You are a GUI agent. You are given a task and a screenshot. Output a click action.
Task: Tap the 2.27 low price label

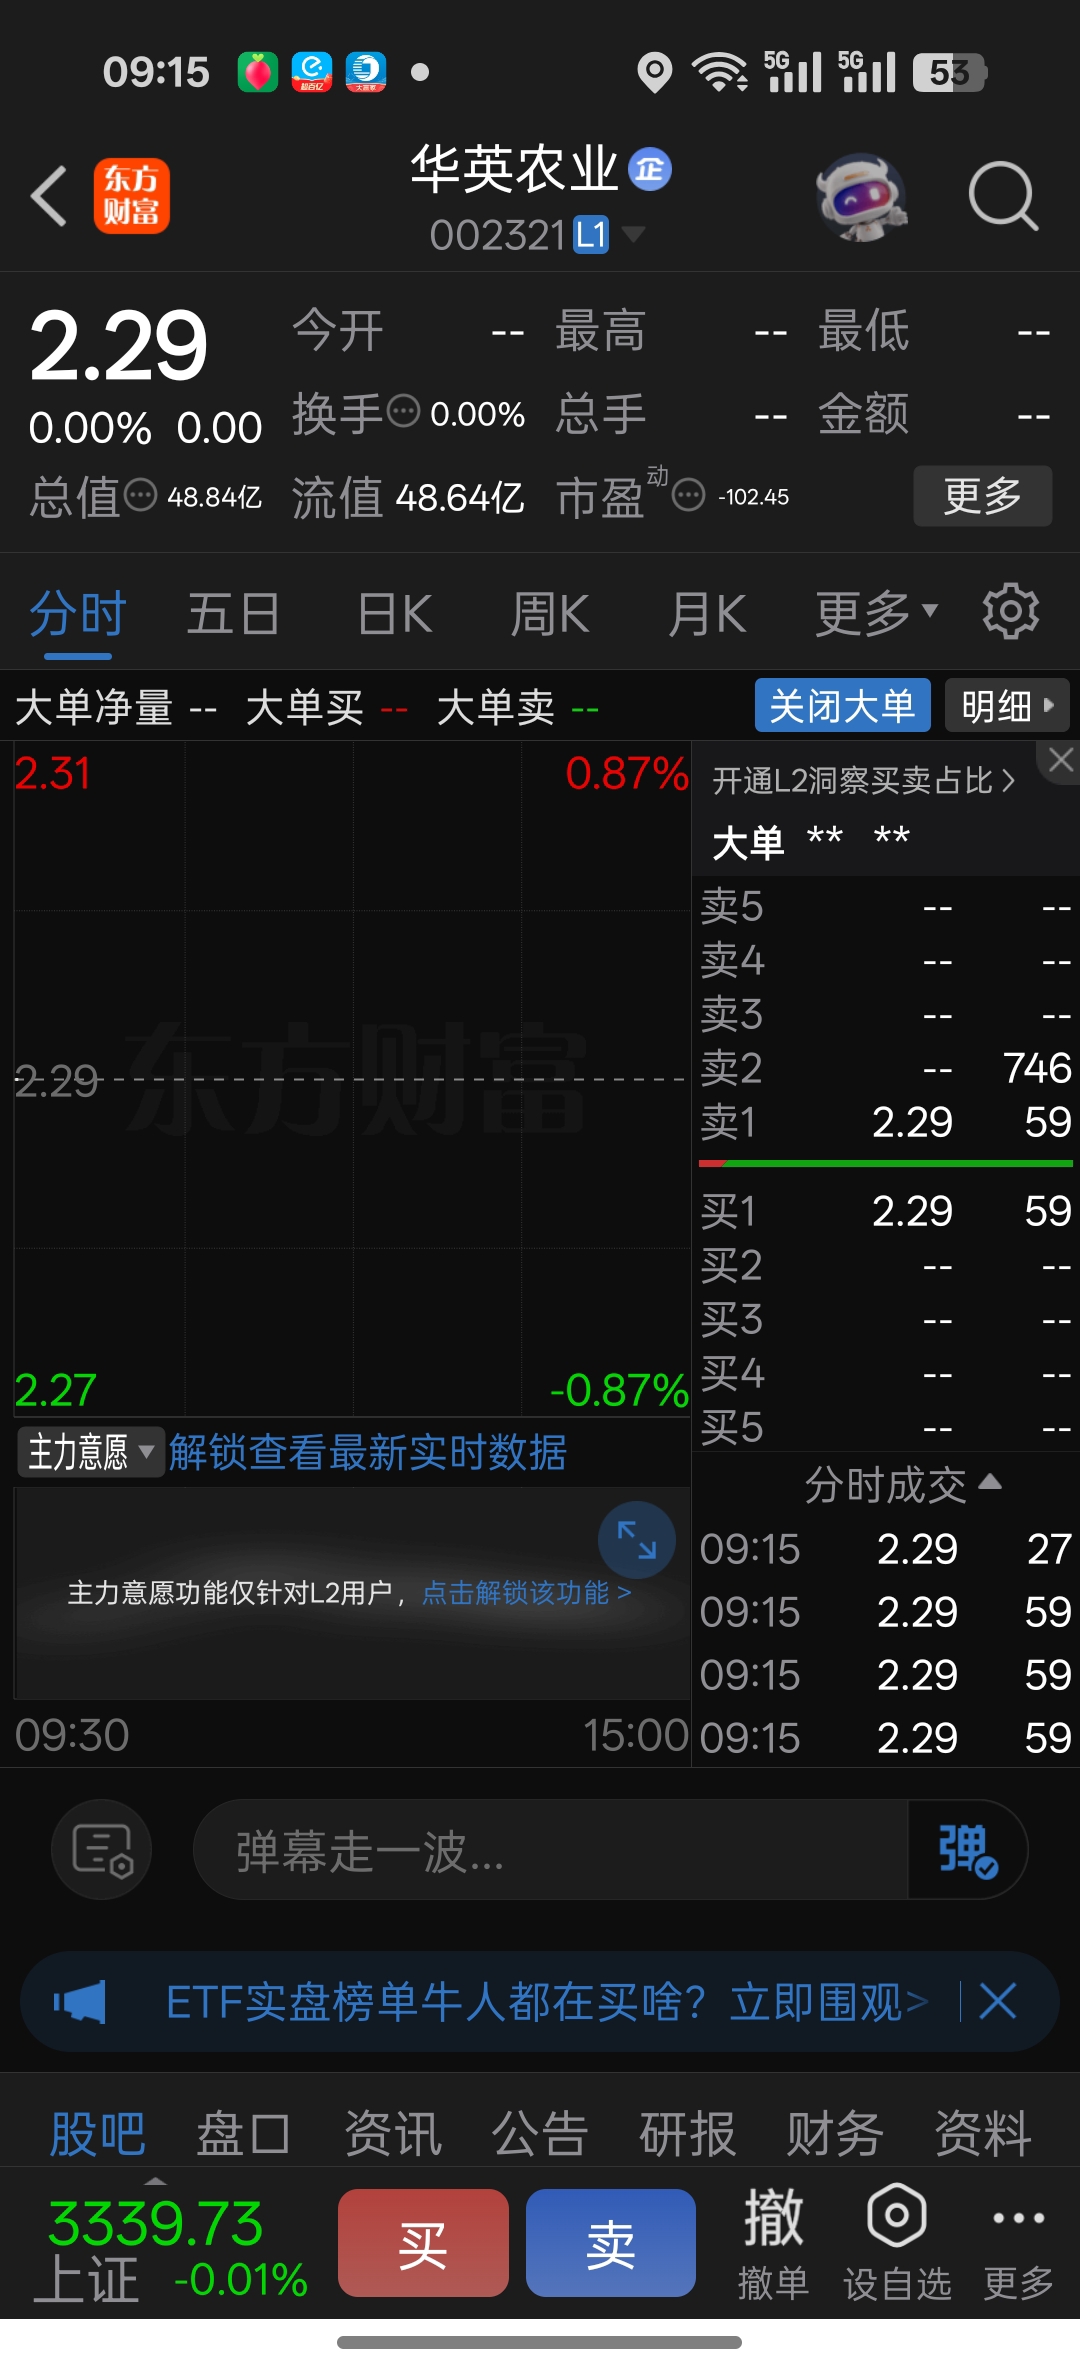coord(55,1390)
